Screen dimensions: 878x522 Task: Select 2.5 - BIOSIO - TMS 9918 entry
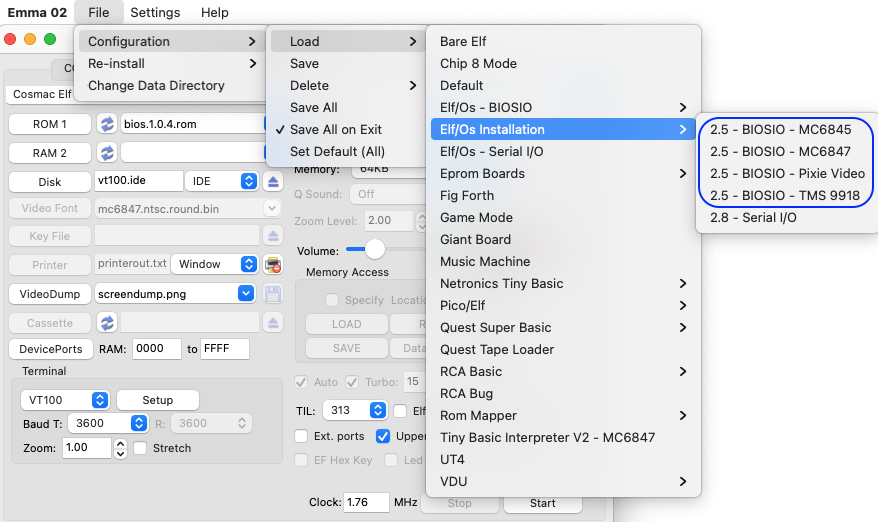(x=786, y=195)
